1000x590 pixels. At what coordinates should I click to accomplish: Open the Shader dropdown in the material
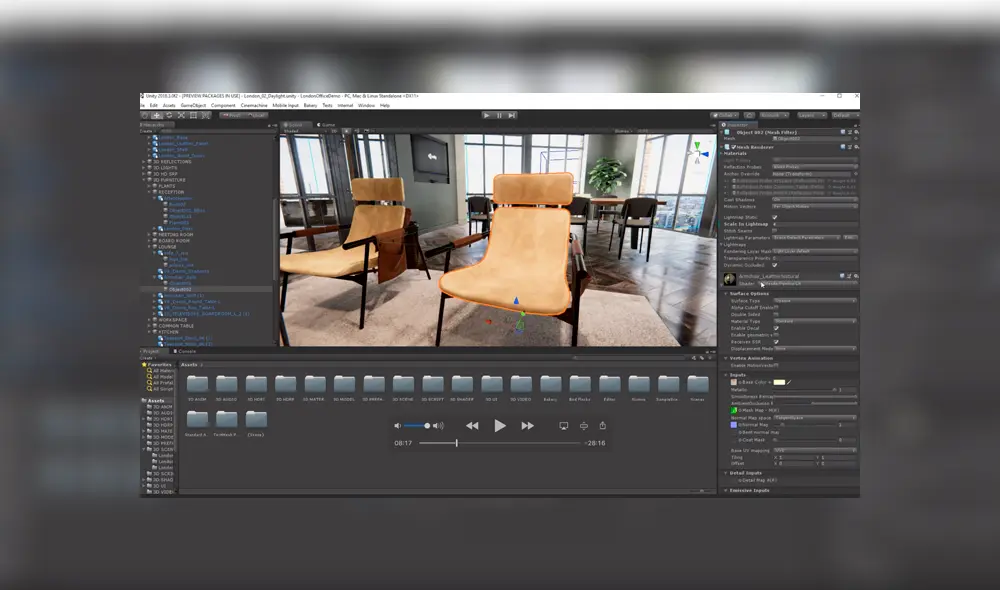806,284
